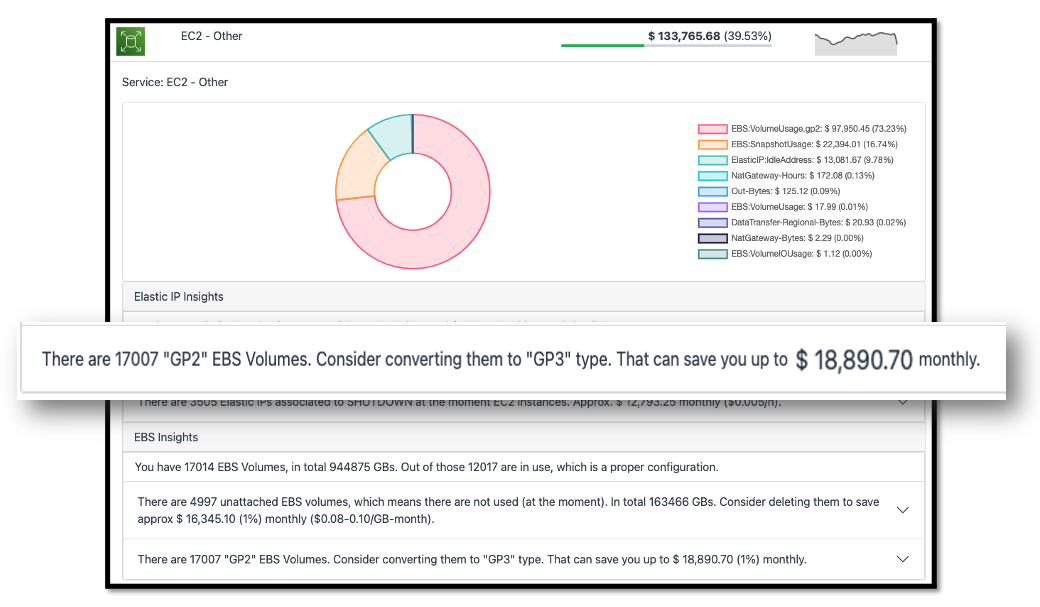Expand the 4997 unattached EBS volumes row
1040x607 pixels.
[x=902, y=510]
